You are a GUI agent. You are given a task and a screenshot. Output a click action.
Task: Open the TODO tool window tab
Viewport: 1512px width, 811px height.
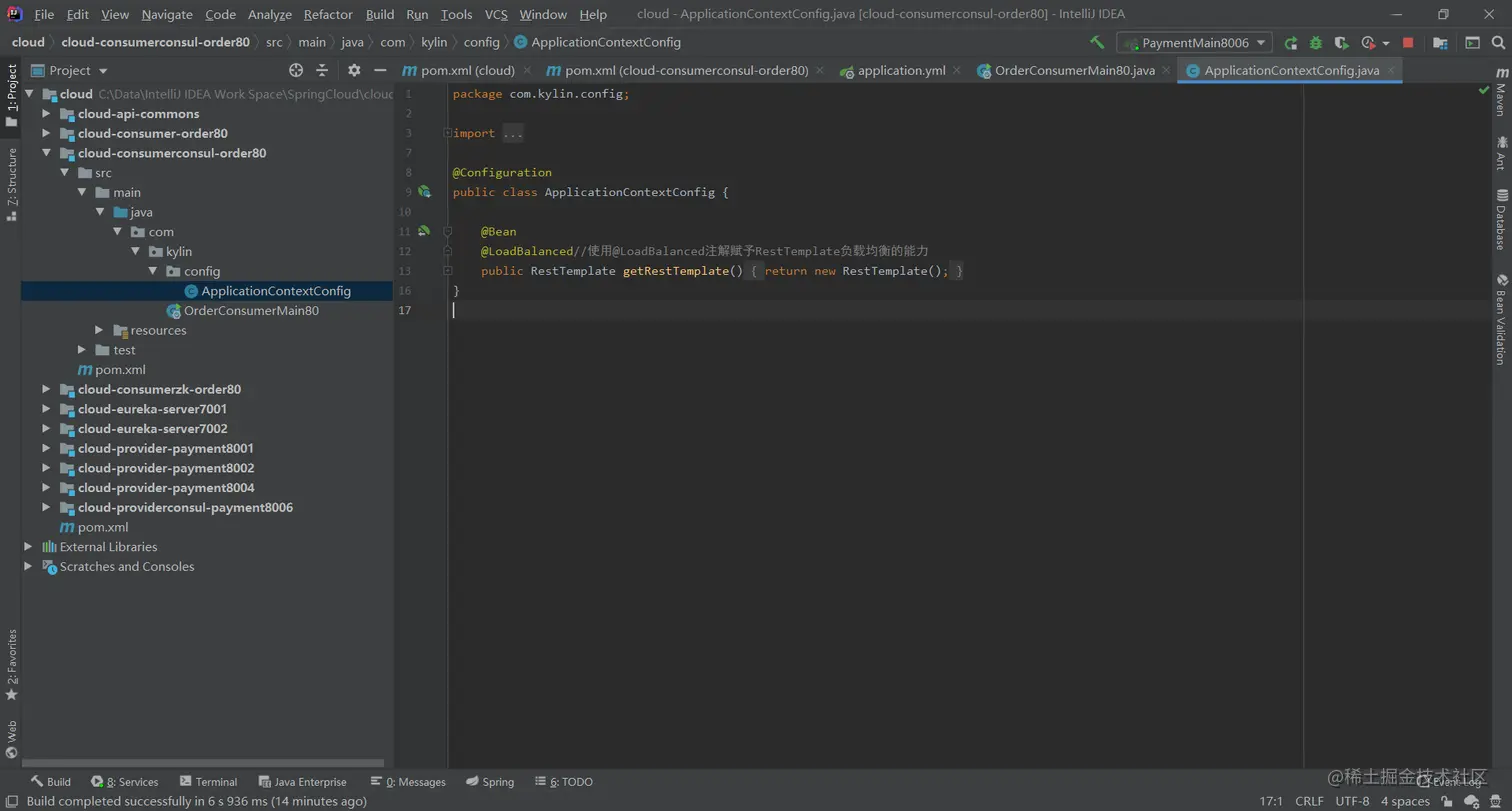(x=564, y=782)
